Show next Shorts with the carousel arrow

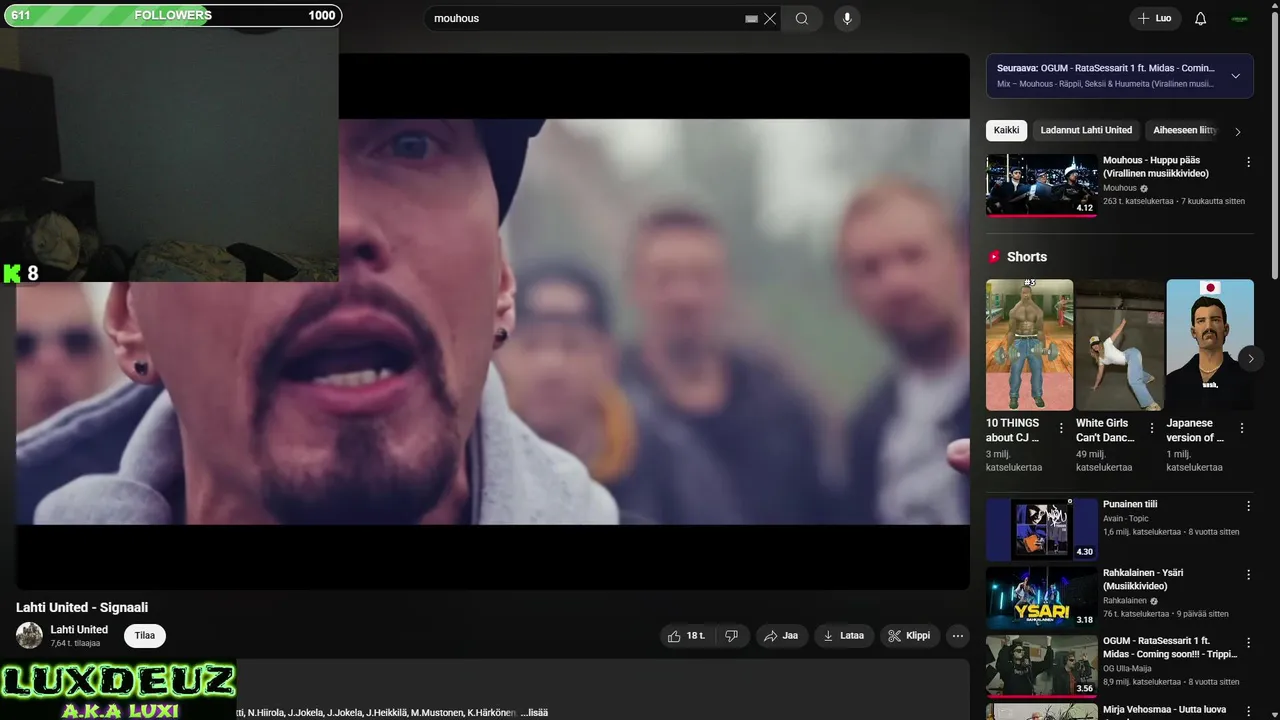pos(1250,358)
